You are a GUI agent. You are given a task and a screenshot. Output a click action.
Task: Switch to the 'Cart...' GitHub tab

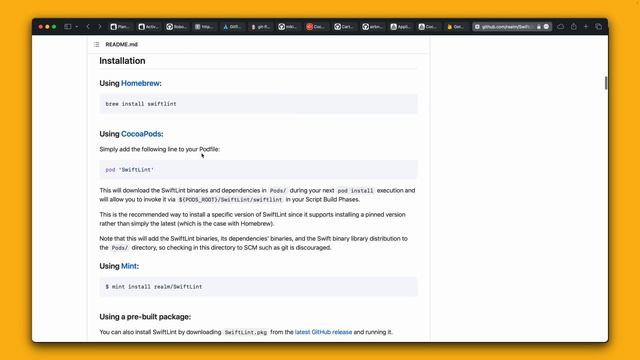(x=344, y=27)
